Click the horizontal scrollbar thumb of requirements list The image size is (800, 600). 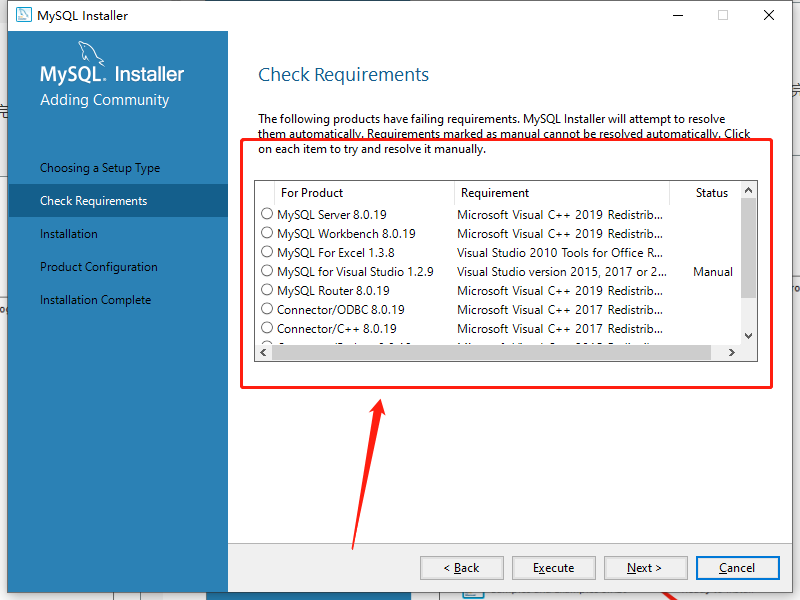click(x=491, y=353)
